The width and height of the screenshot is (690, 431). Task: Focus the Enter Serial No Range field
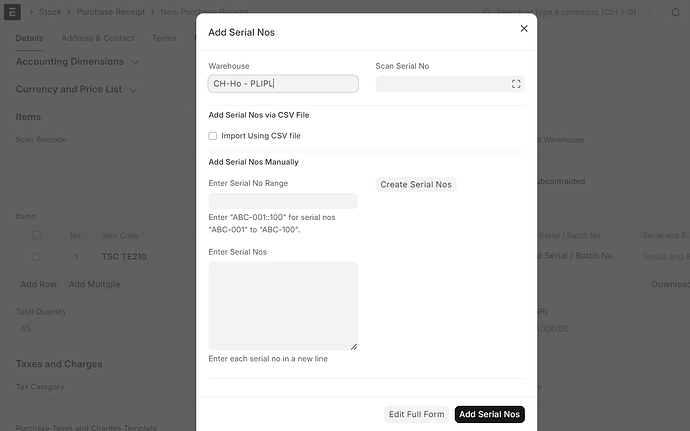point(283,201)
